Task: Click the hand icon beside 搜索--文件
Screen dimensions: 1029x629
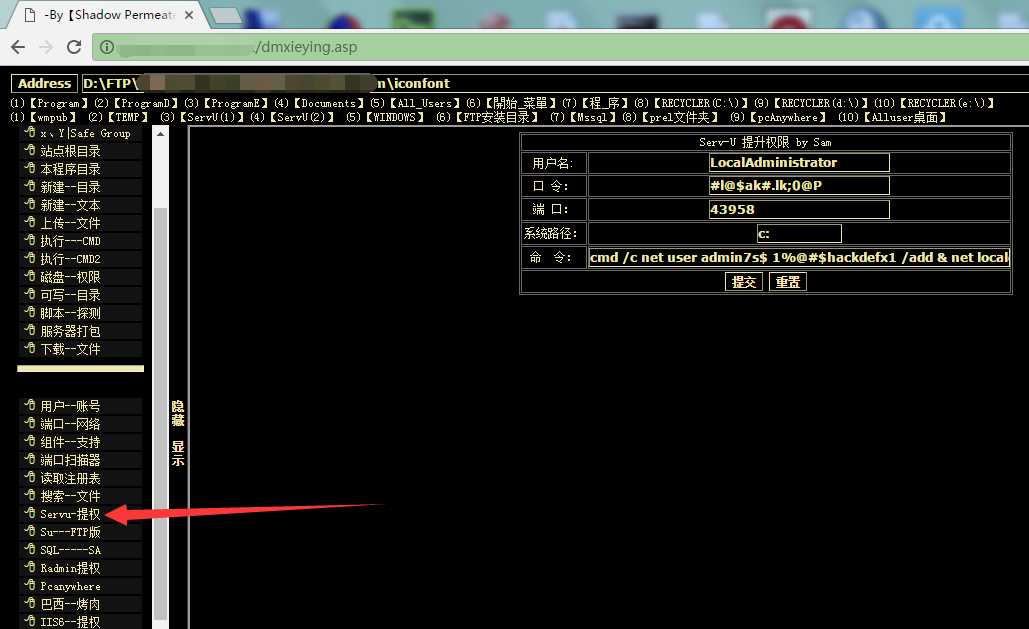Action: coord(30,496)
